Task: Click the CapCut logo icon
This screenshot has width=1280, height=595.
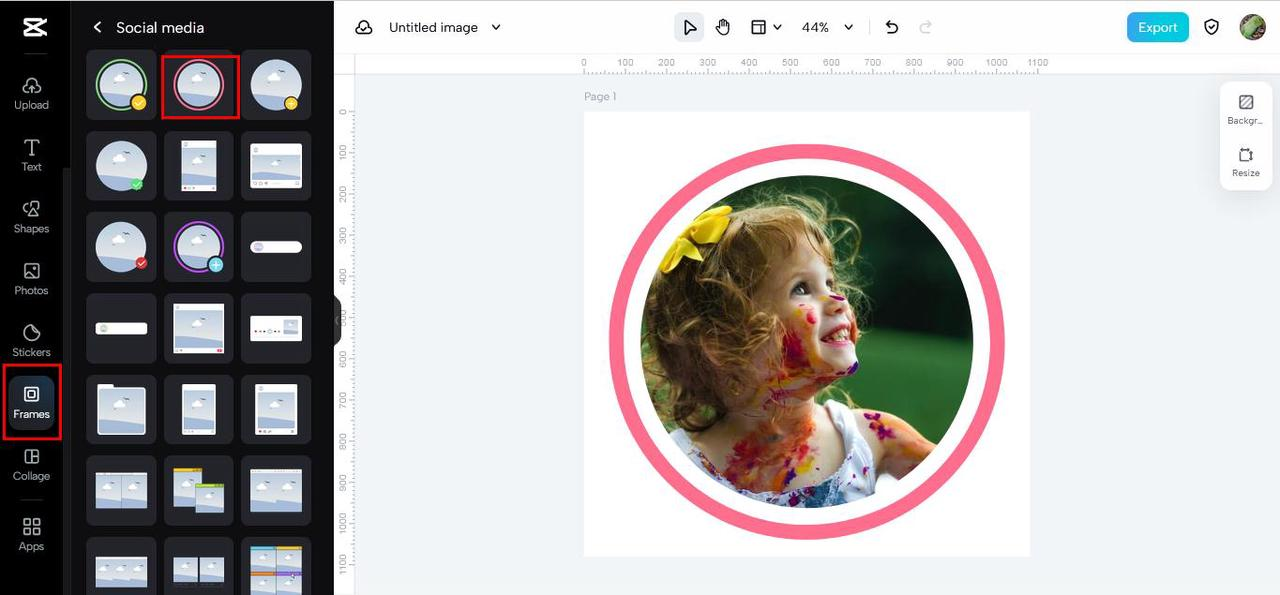Action: [x=34, y=27]
